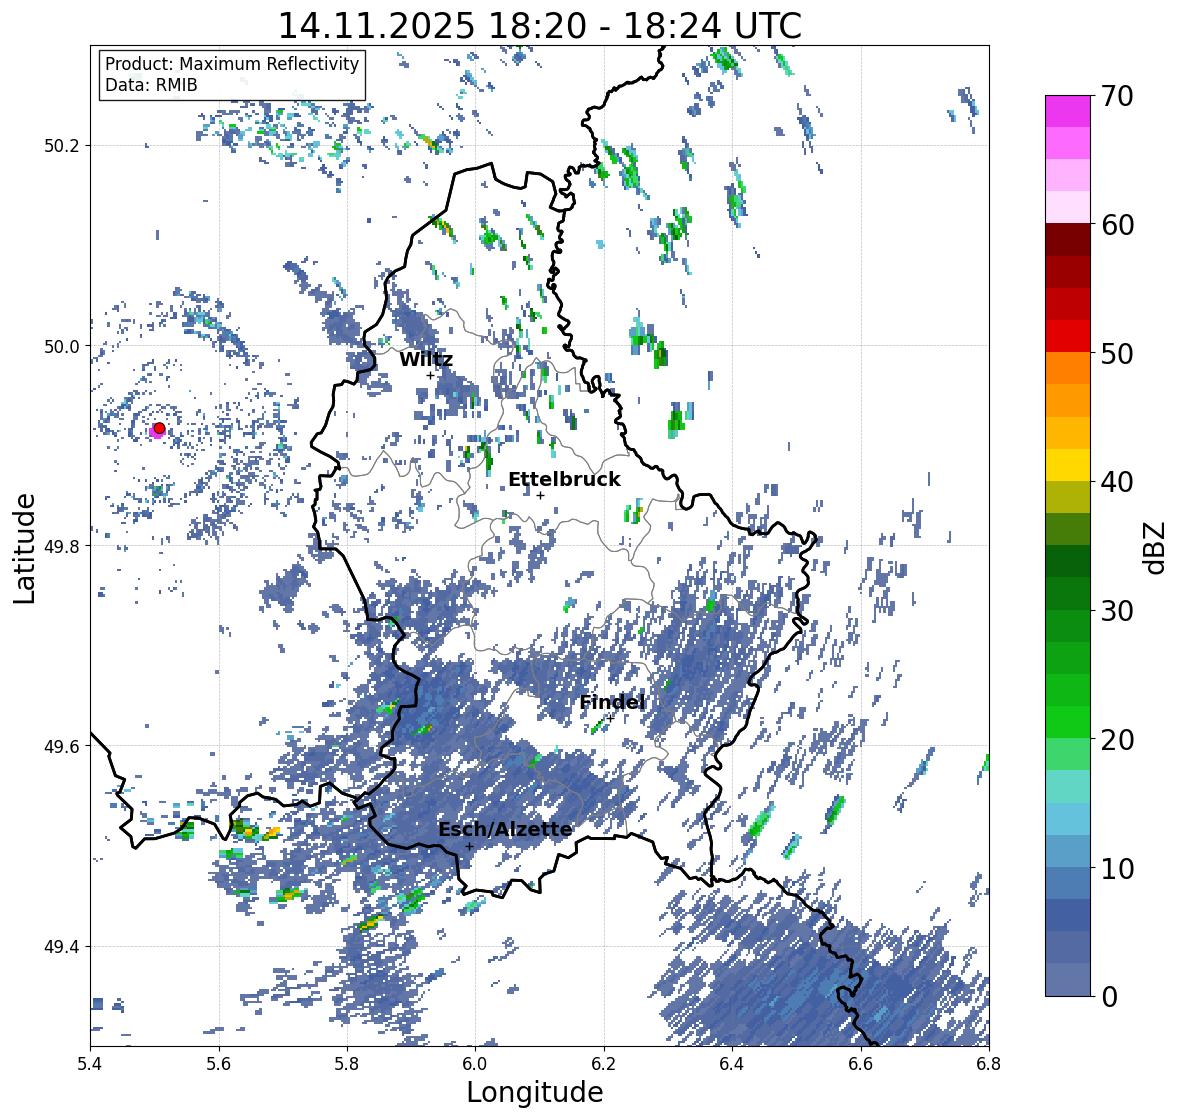
Task: Click the 5.8 longitude tick label
Action: (x=347, y=1064)
